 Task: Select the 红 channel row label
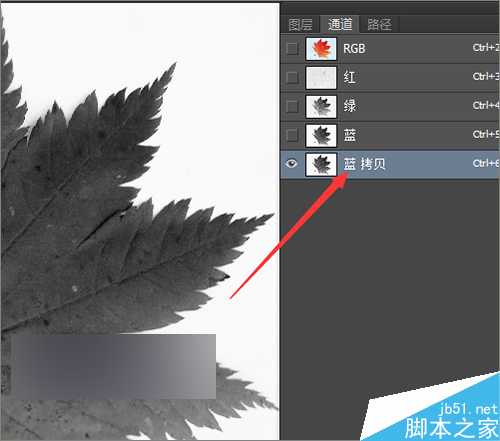(349, 78)
